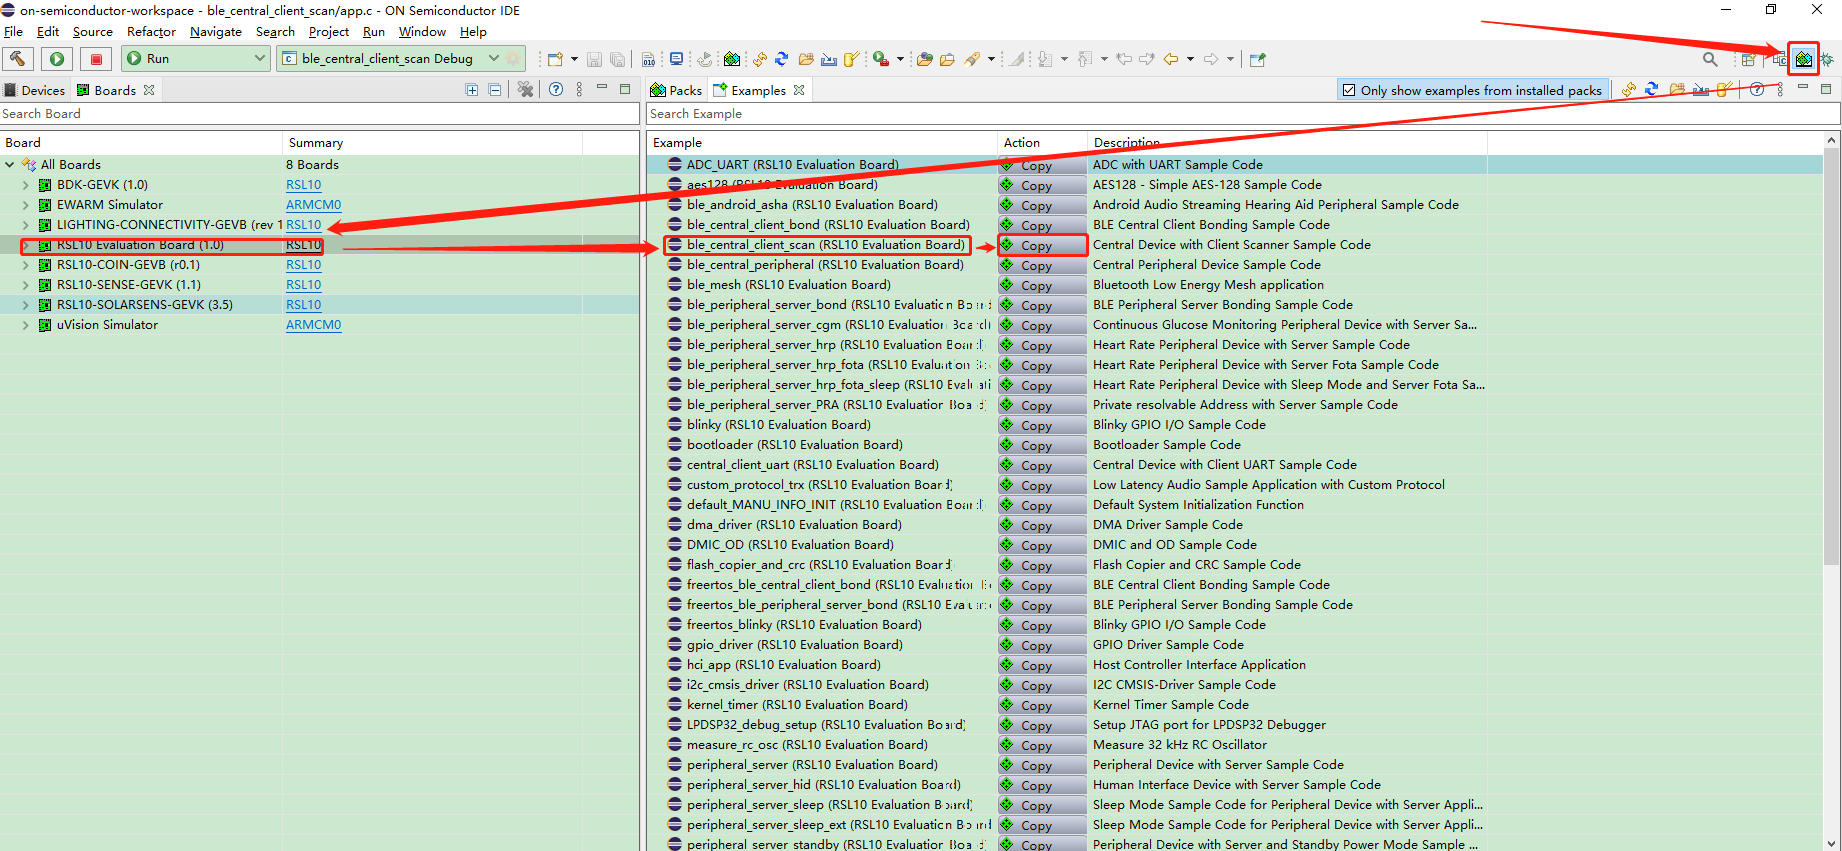1842x851 pixels.
Task: Click the blue refresh arrows in main toolbar
Action: click(x=782, y=59)
